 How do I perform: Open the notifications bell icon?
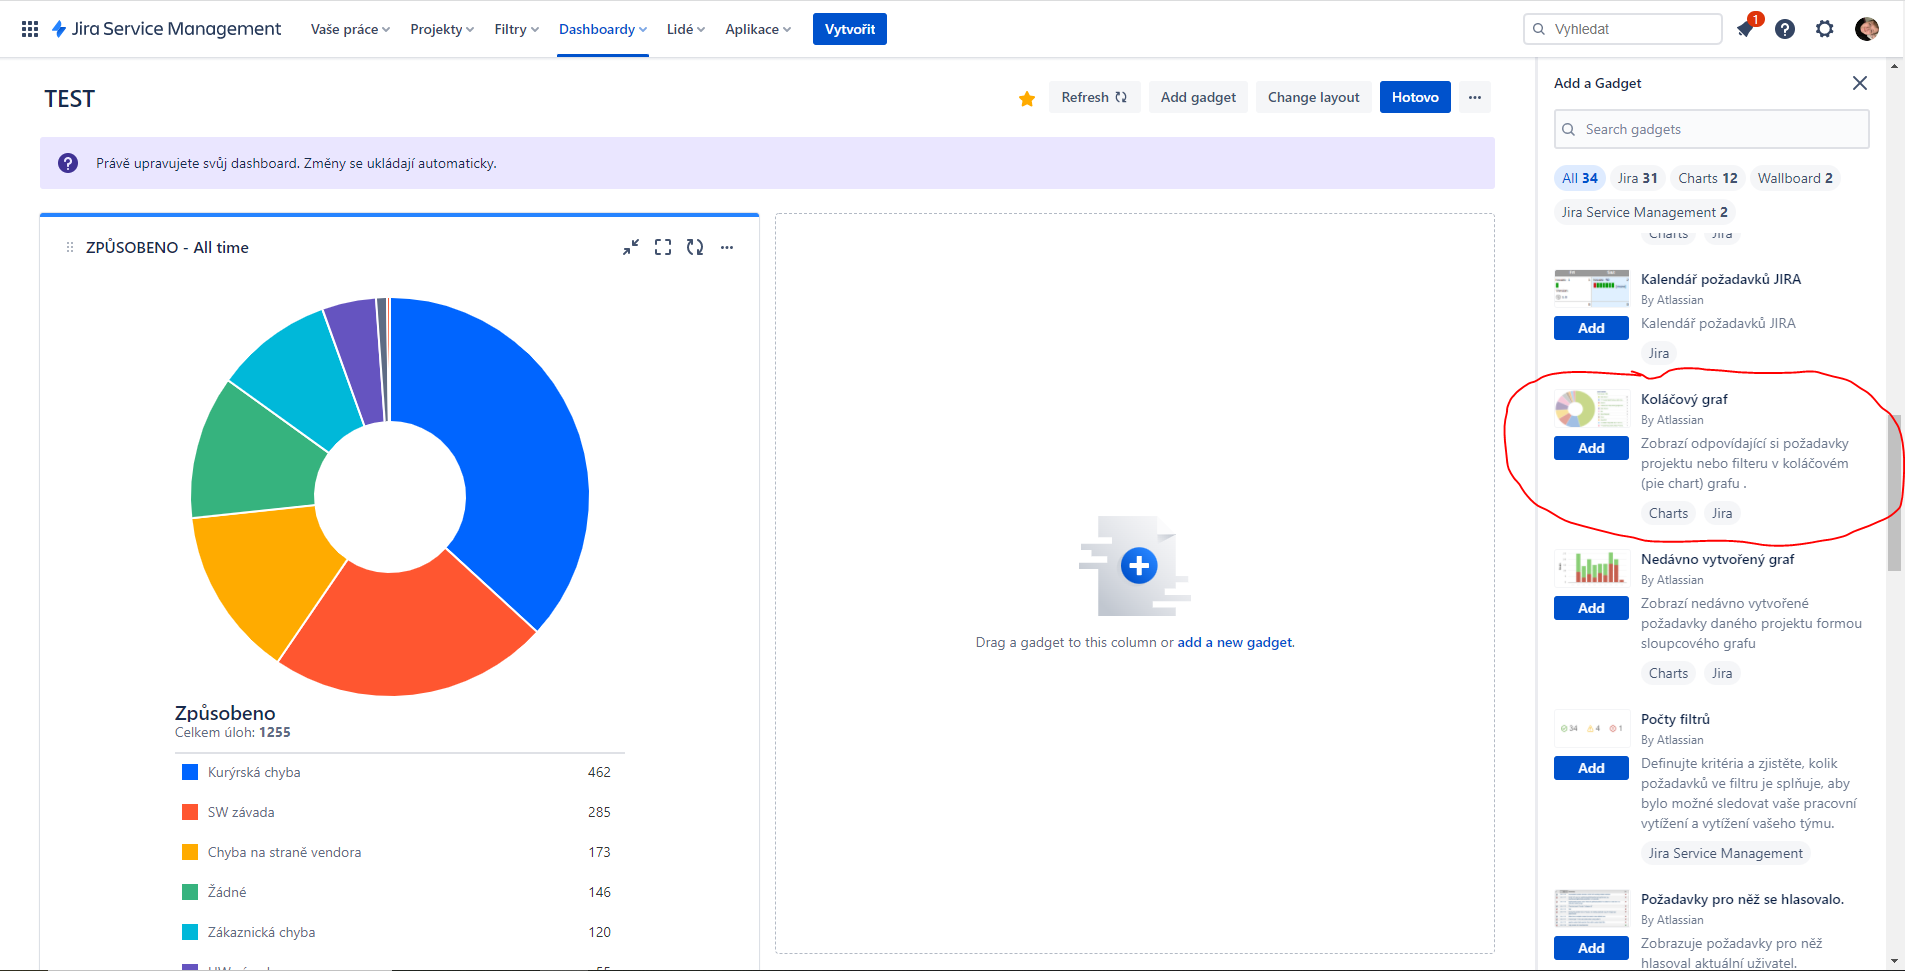click(x=1746, y=29)
